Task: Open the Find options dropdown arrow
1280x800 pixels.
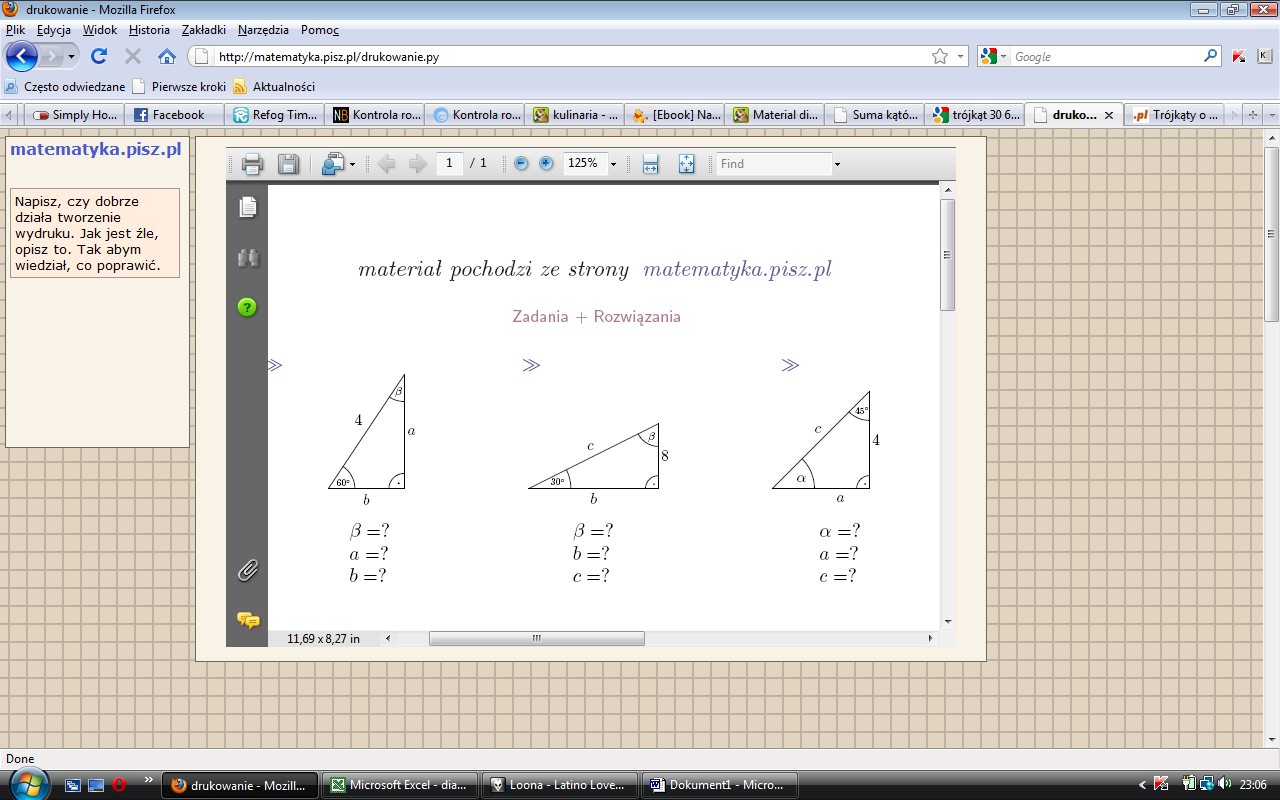Action: [x=837, y=164]
